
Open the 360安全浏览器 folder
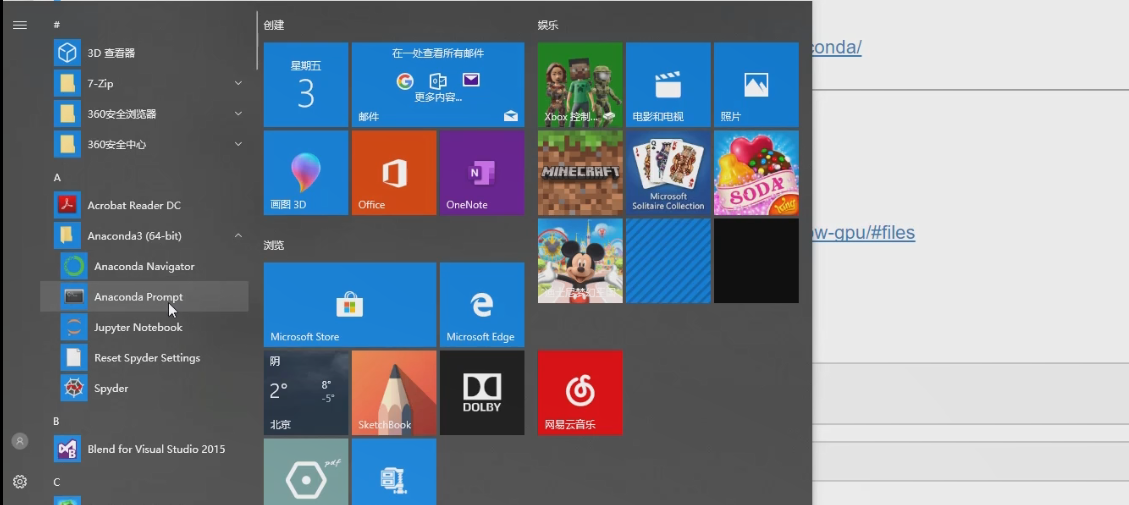144,114
